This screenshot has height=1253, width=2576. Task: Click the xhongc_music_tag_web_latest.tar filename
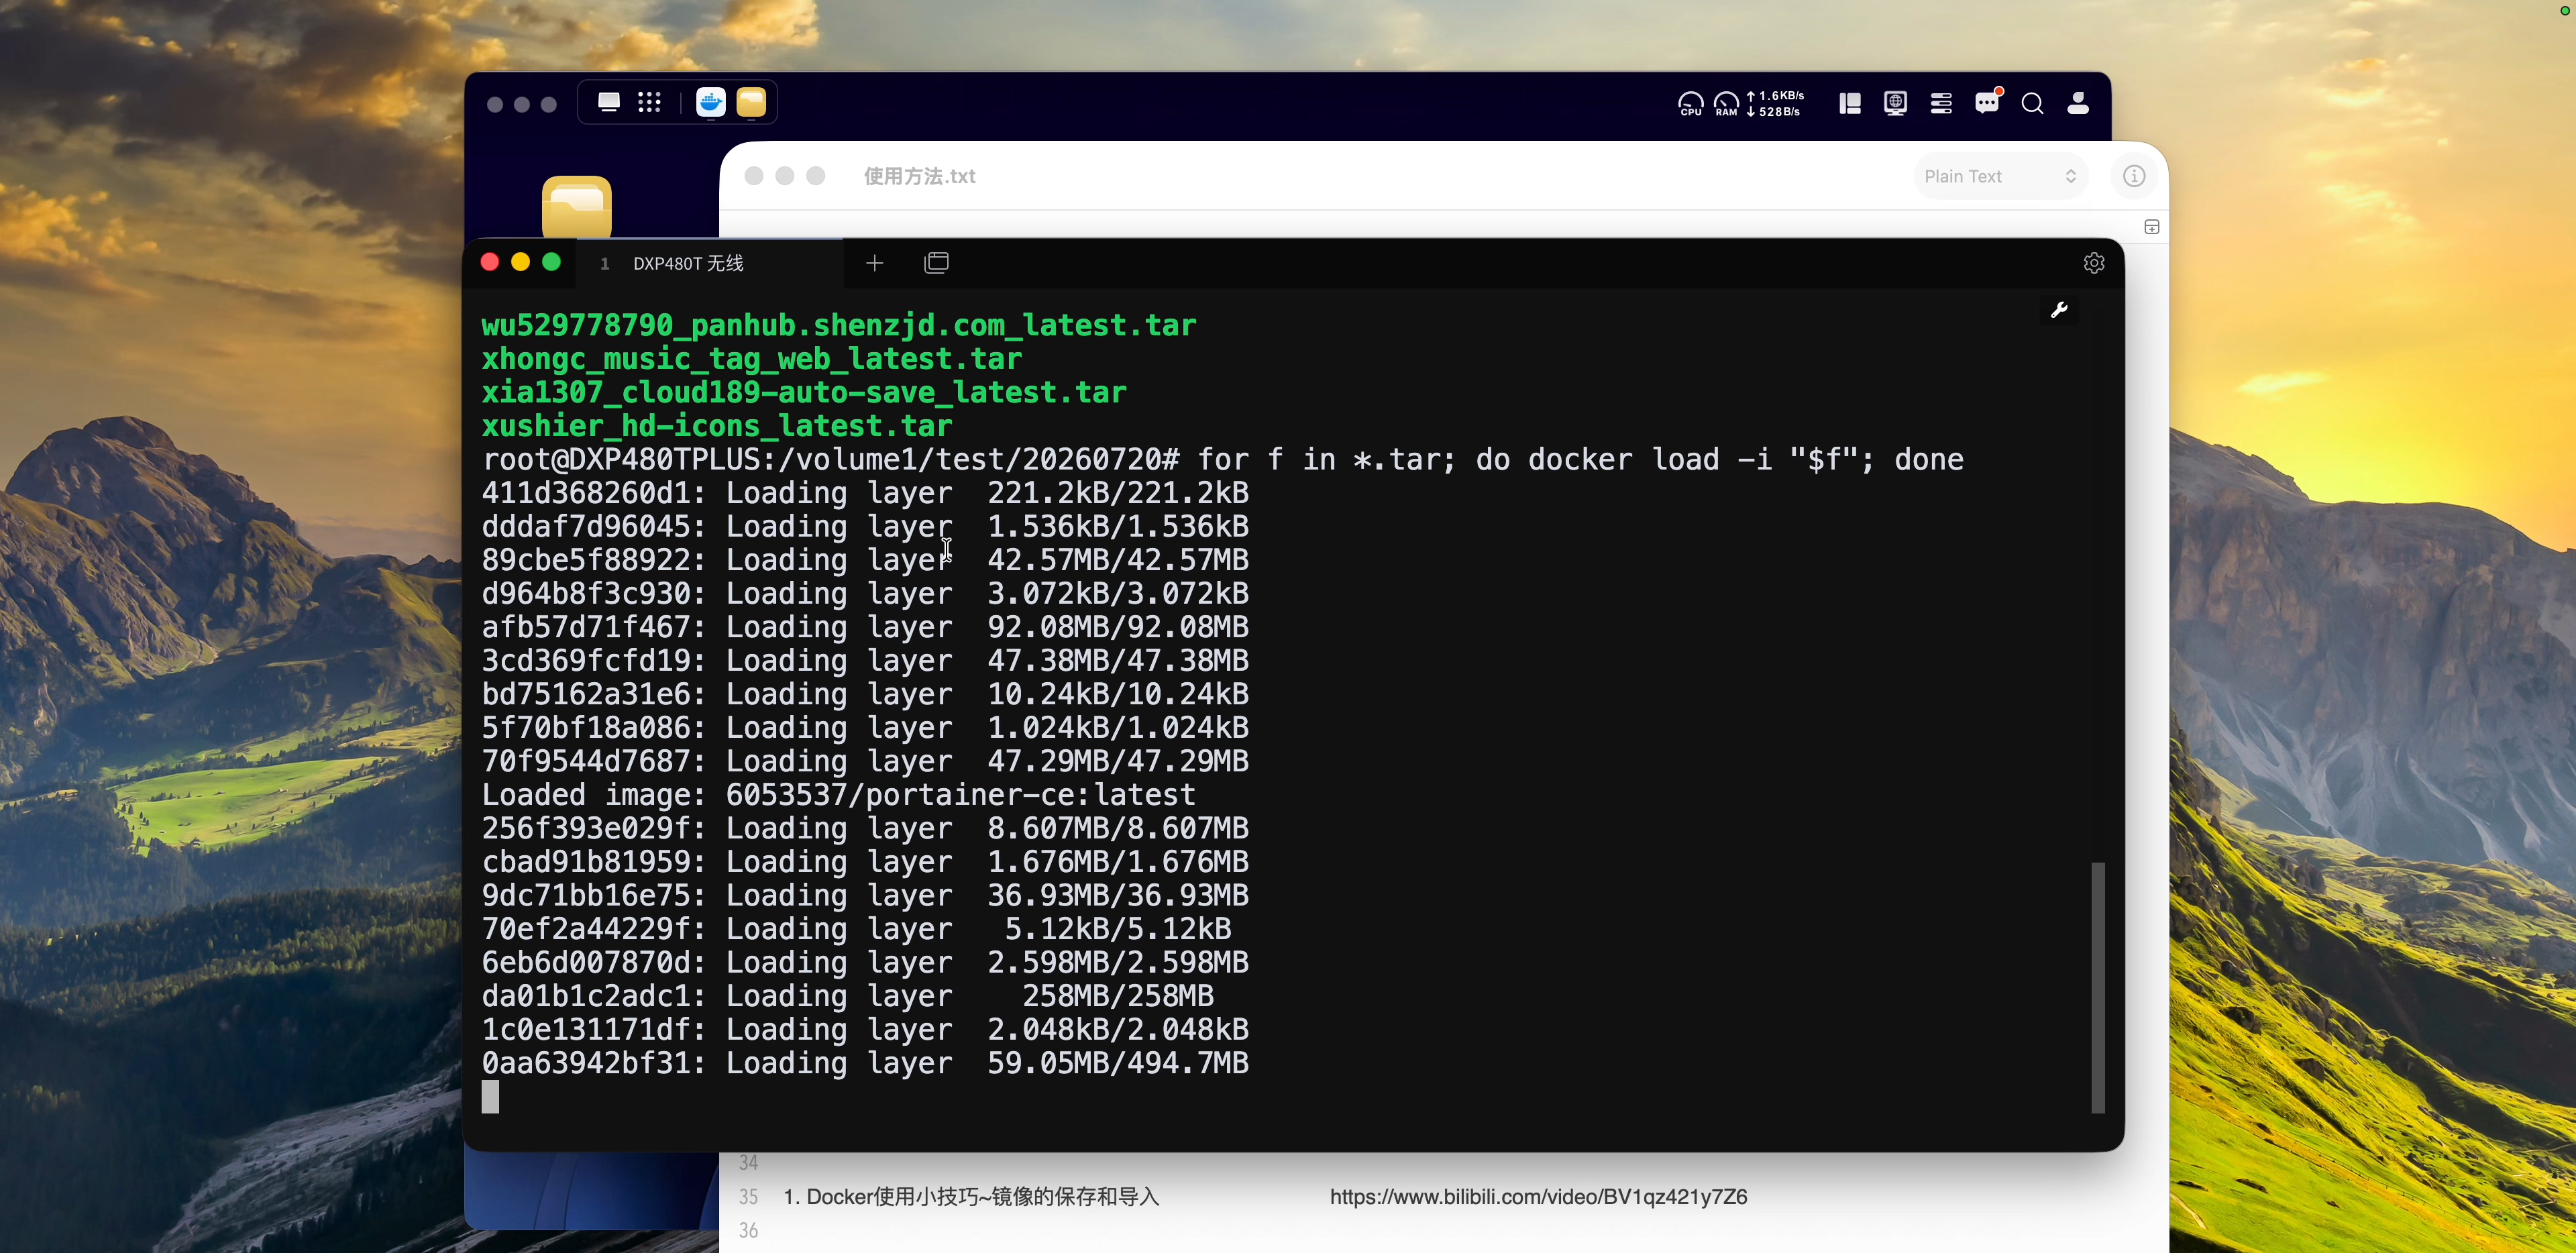pyautogui.click(x=751, y=359)
